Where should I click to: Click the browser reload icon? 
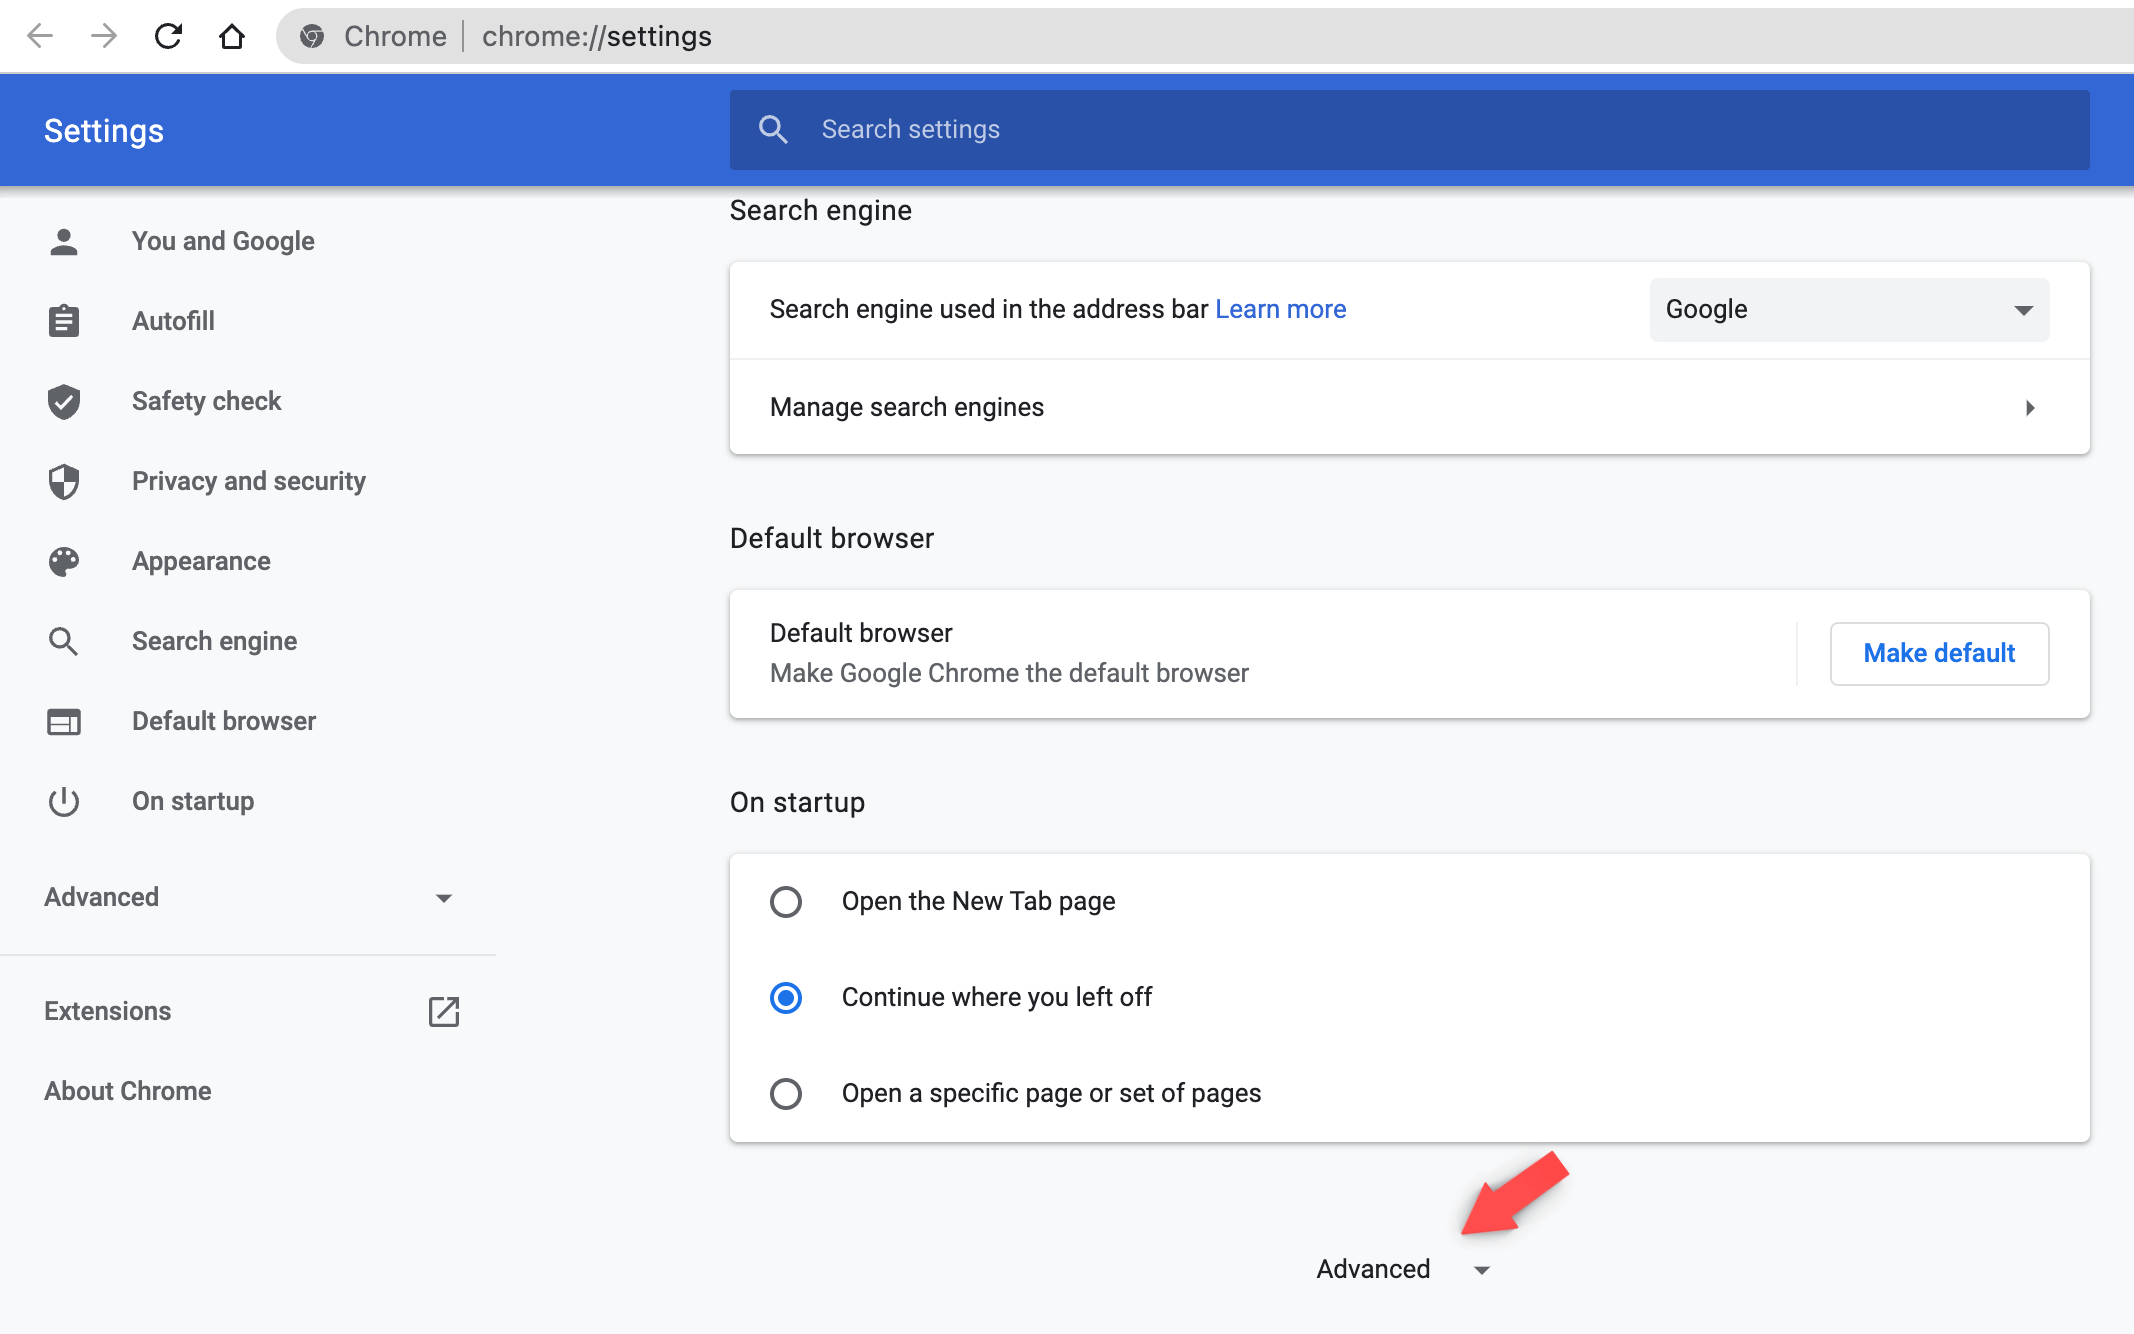168,37
